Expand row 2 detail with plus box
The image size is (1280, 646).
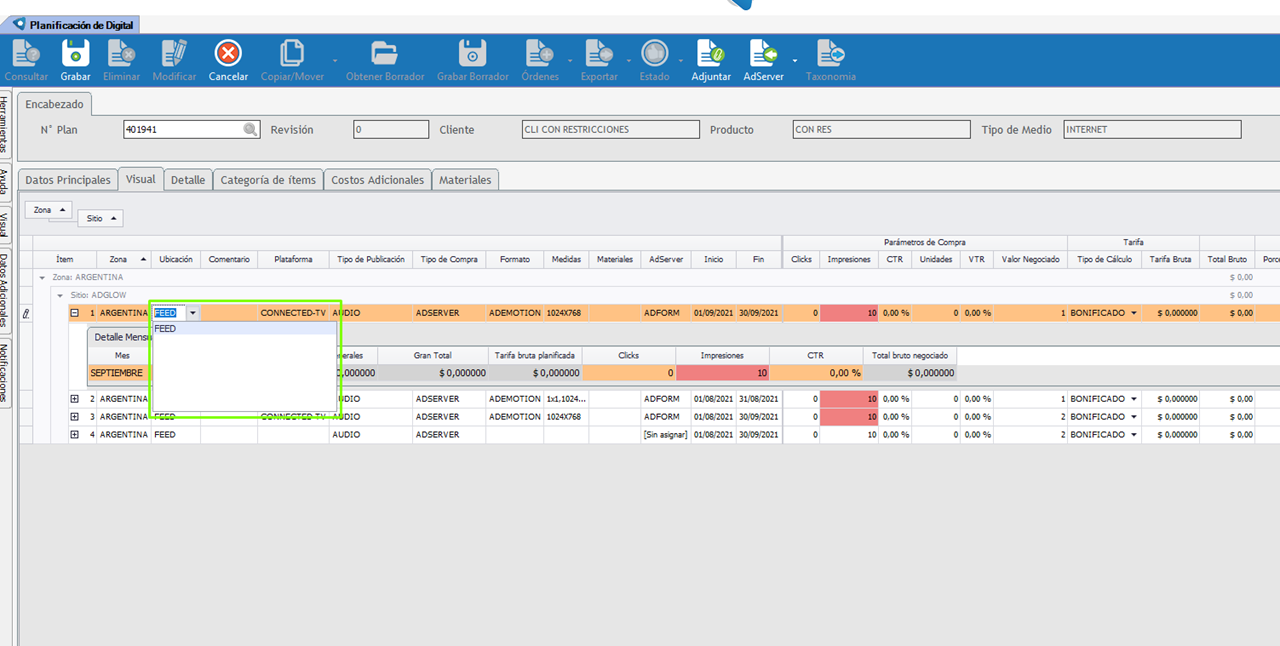(x=74, y=399)
